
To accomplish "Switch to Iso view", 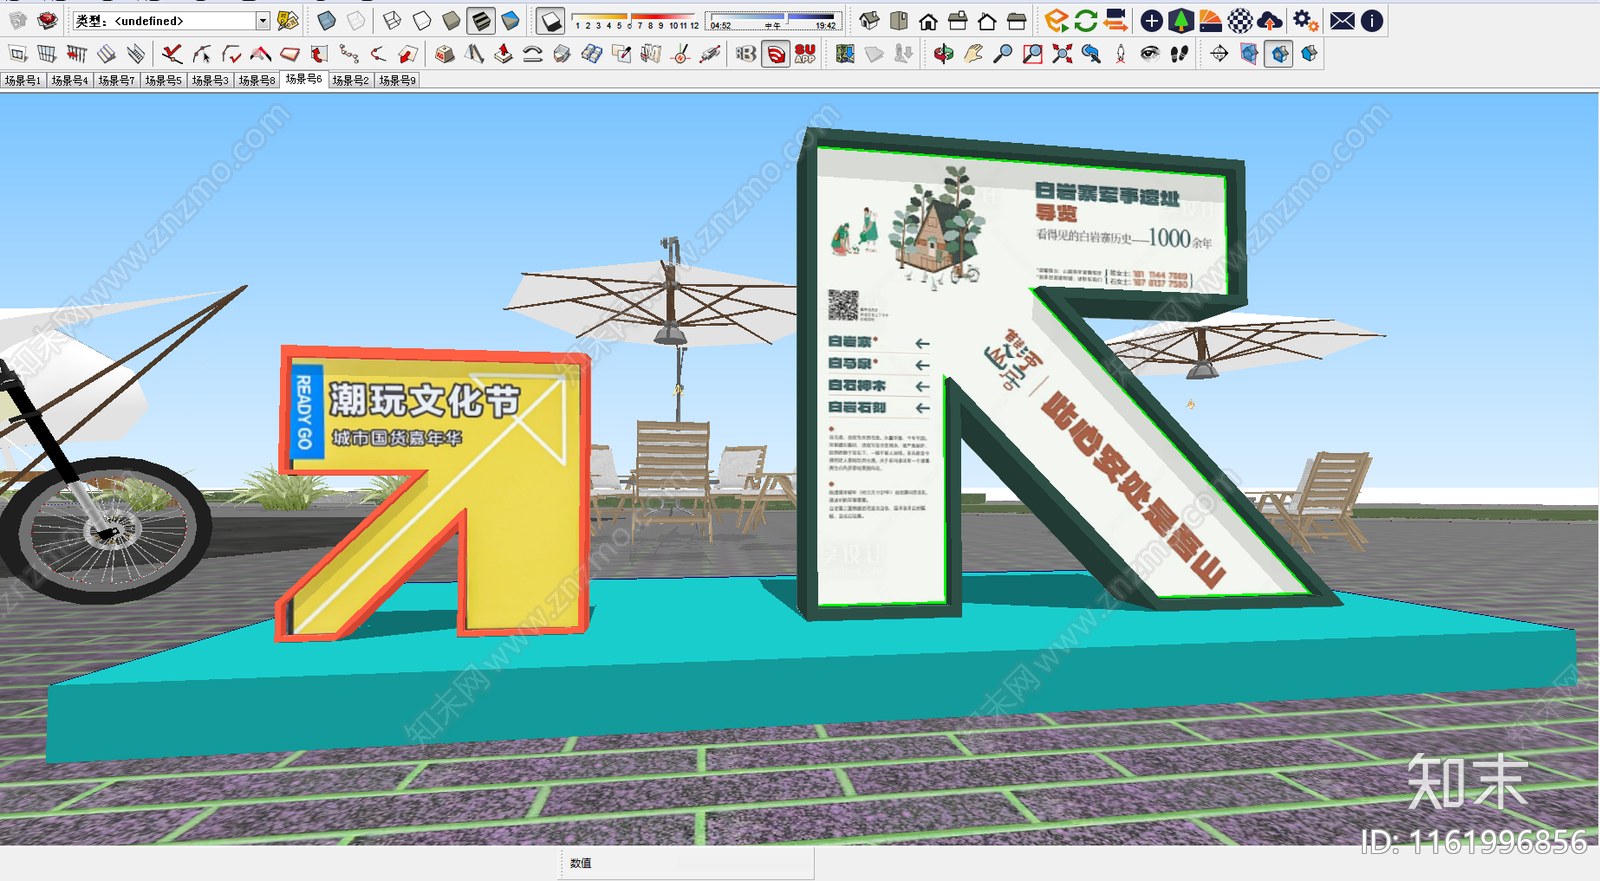I will (x=869, y=20).
